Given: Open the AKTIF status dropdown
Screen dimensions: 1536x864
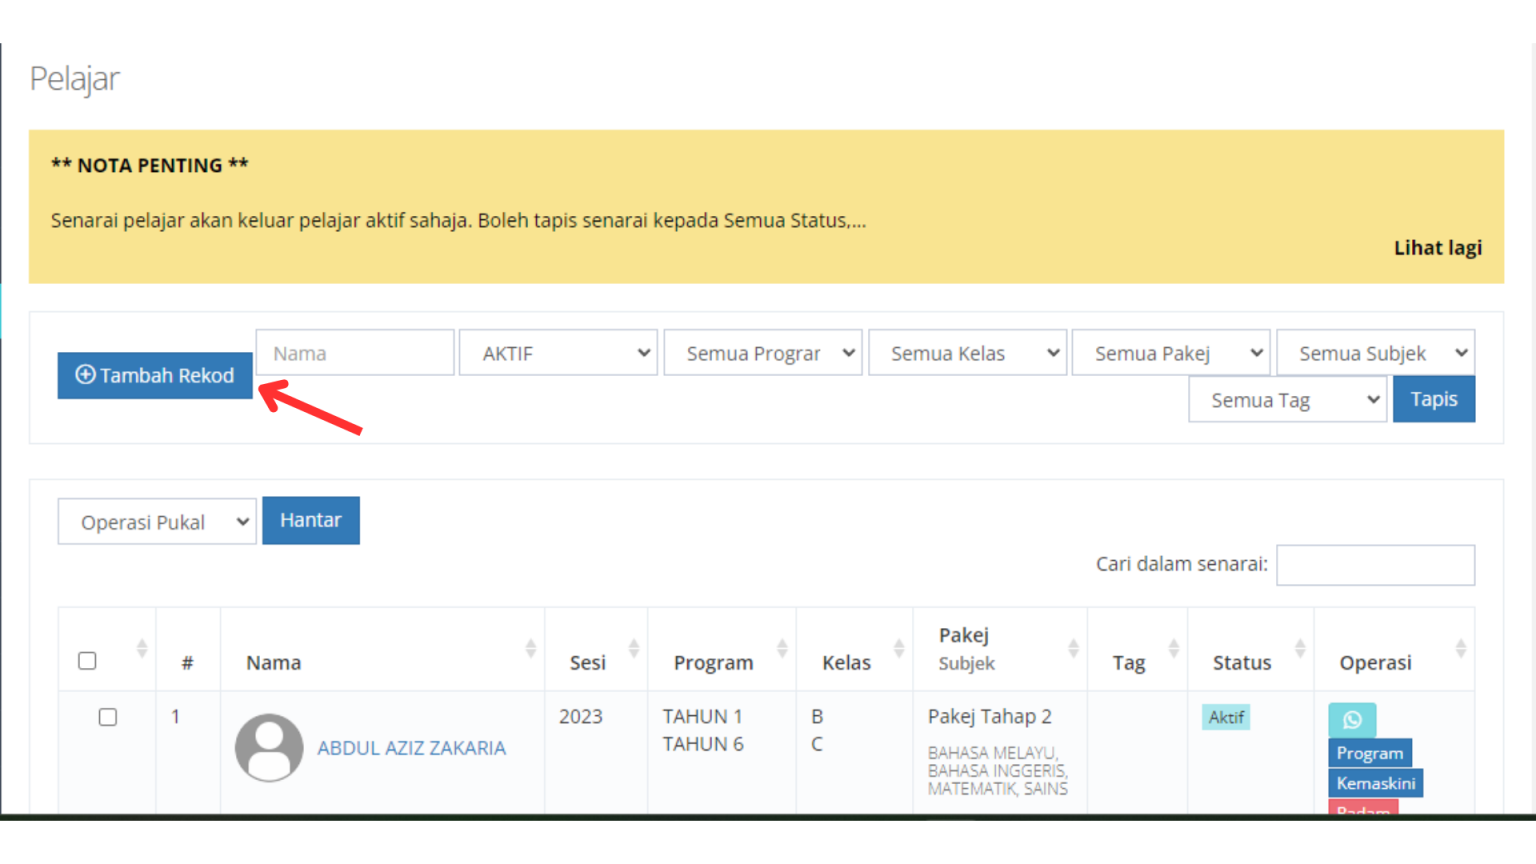Looking at the screenshot, I should 557,353.
